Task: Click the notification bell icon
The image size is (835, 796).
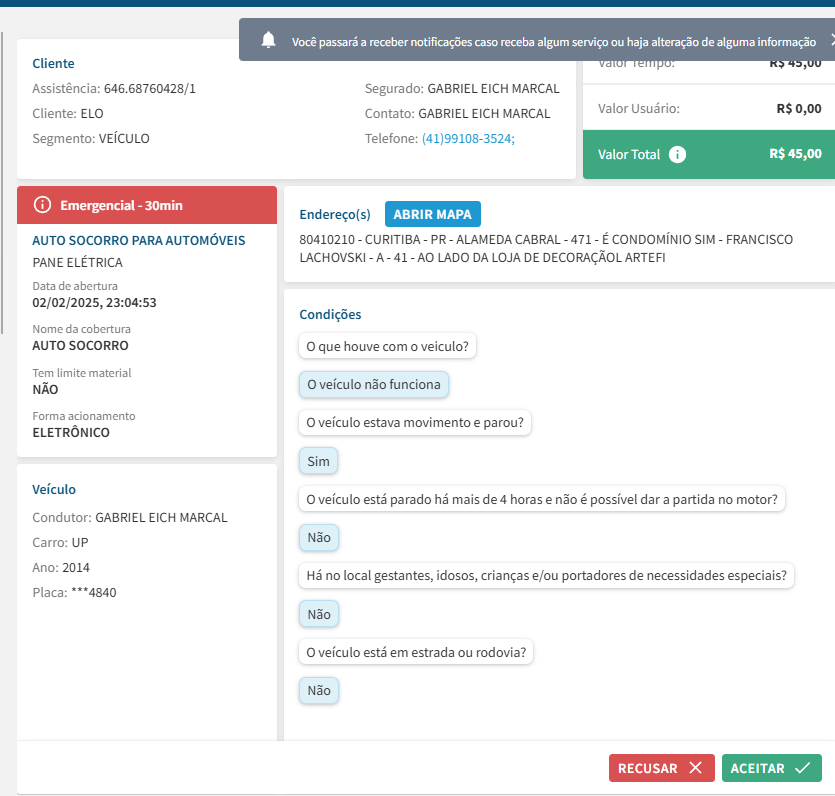Action: click(x=268, y=40)
